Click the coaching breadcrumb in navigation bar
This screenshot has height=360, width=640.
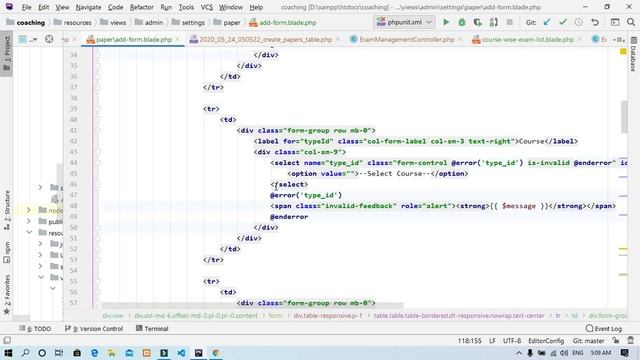[26, 22]
